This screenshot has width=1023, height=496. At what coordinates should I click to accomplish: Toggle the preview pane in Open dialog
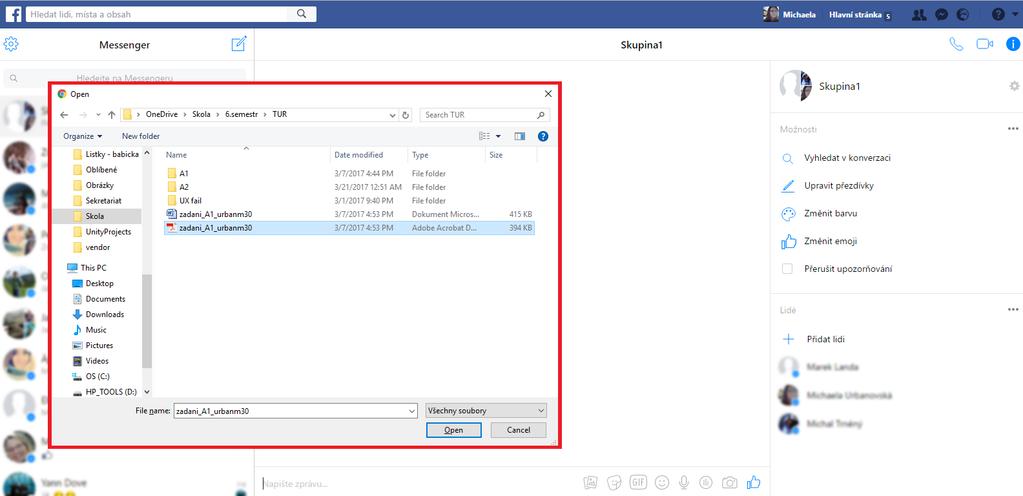(x=519, y=136)
